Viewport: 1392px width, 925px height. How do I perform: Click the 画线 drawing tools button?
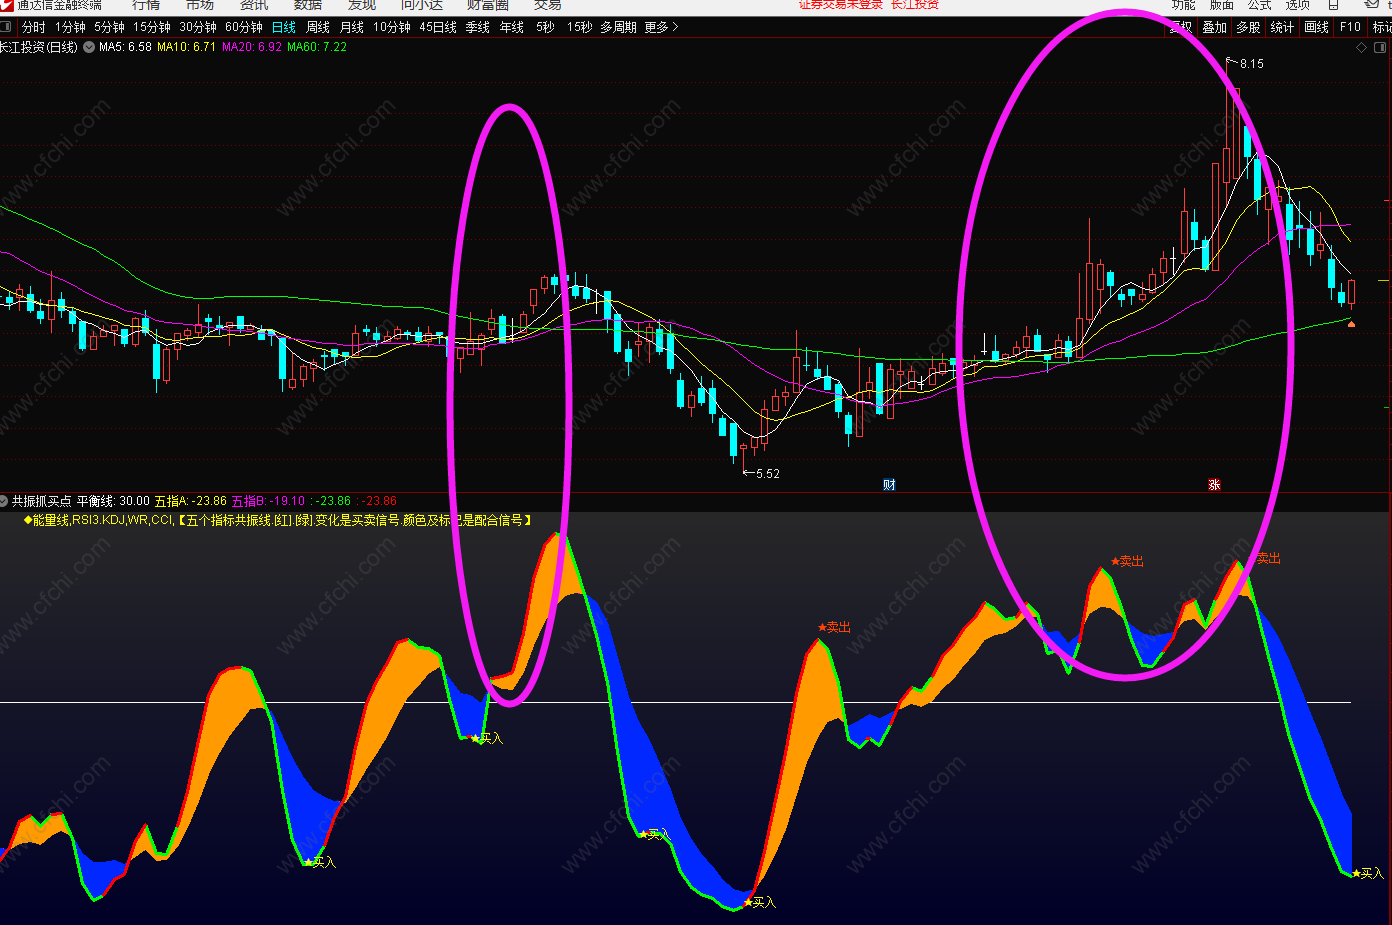click(x=1316, y=27)
